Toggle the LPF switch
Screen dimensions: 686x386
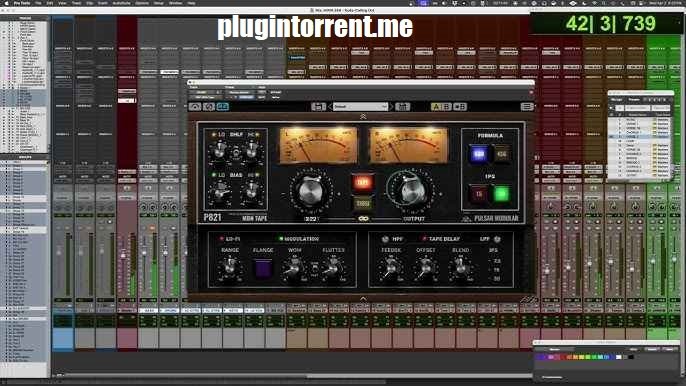(497, 239)
